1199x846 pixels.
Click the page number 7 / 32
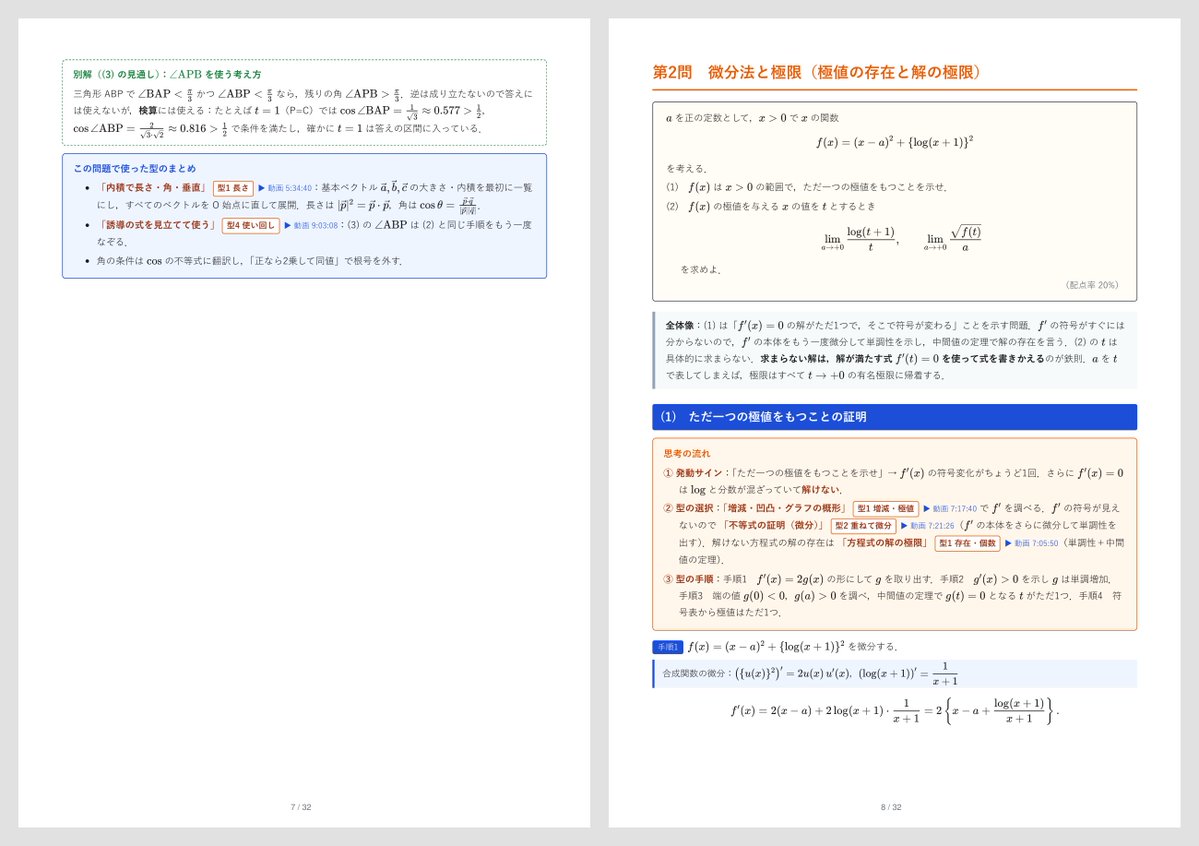pos(301,807)
